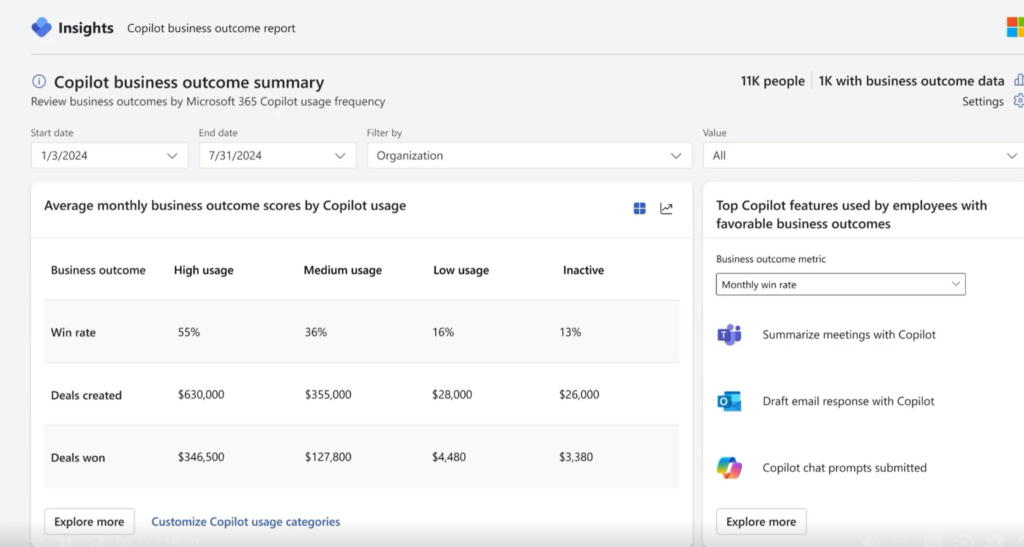
Task: Click Summarize meetings with Copilot feature
Action: click(x=849, y=334)
